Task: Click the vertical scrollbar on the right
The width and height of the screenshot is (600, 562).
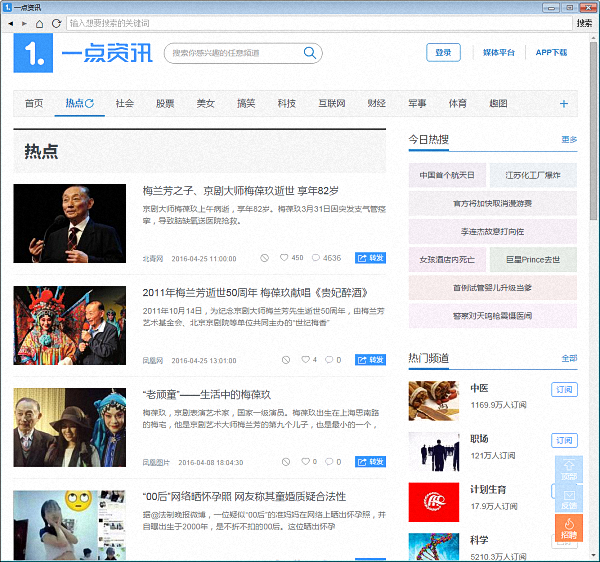Action: pyautogui.click(x=594, y=150)
